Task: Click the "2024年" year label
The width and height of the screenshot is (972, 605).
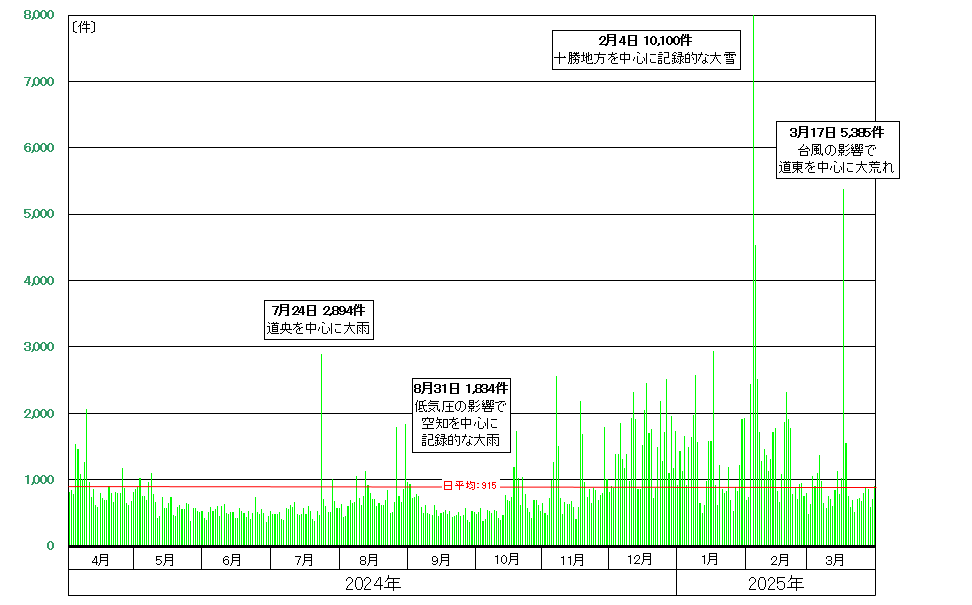Action: point(373,583)
